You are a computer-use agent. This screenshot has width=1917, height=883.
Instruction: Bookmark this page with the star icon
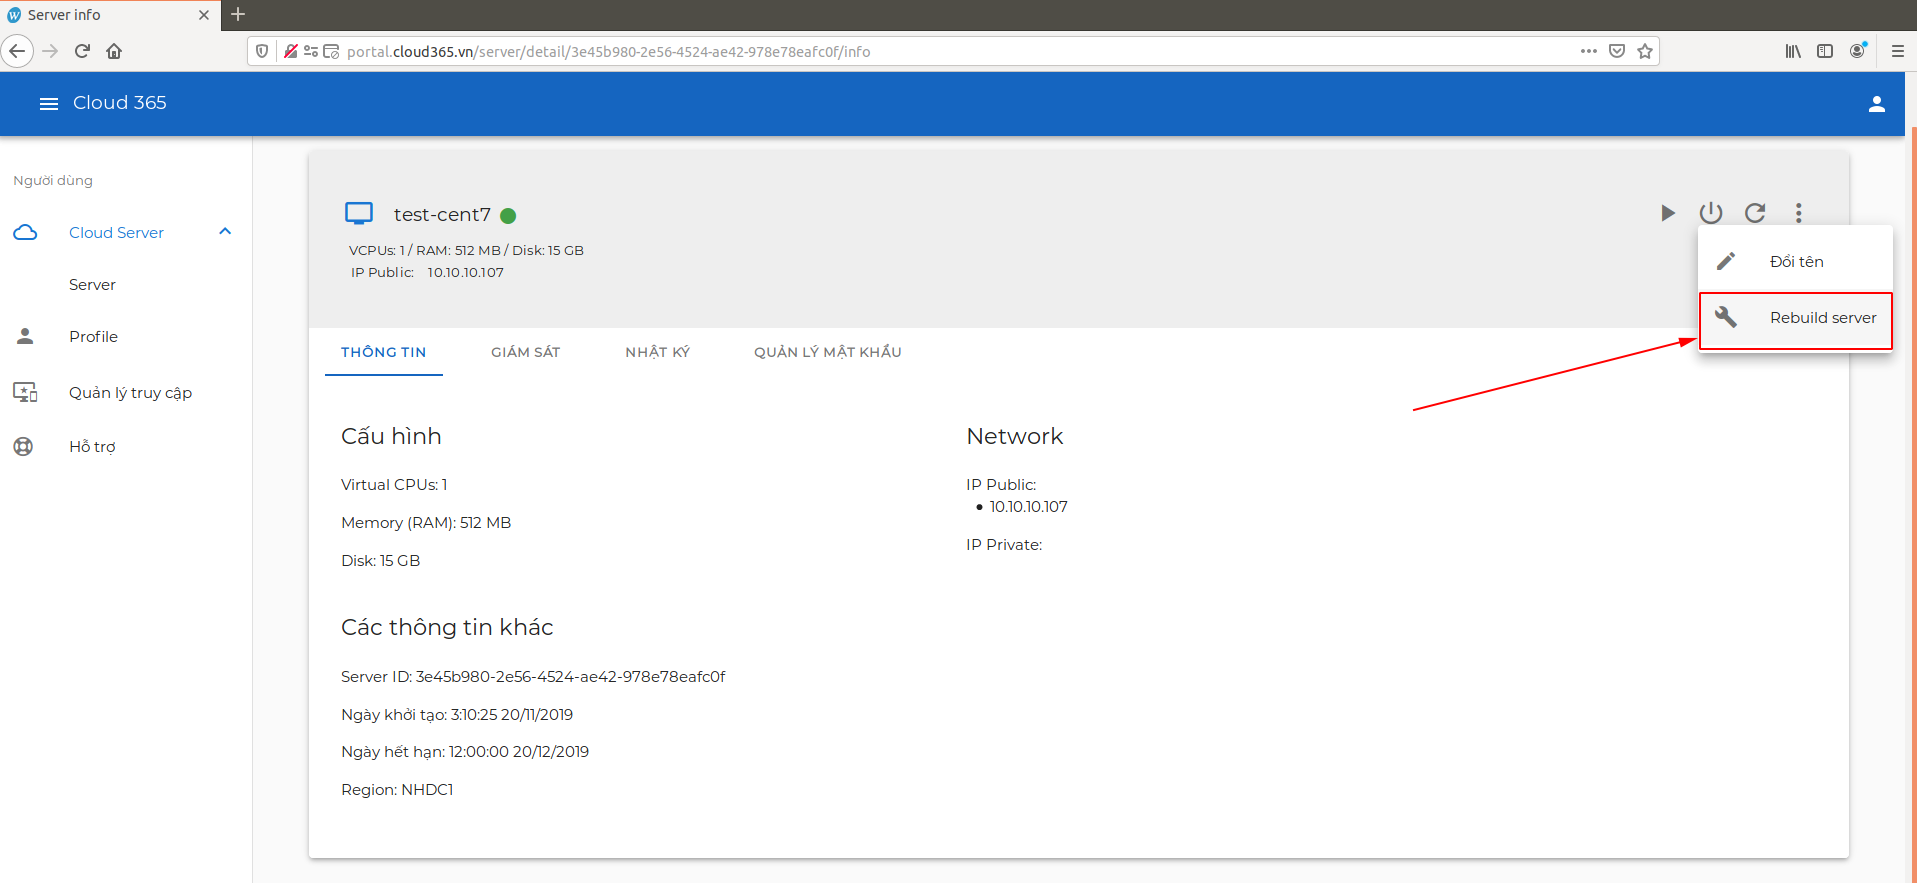pos(1645,51)
